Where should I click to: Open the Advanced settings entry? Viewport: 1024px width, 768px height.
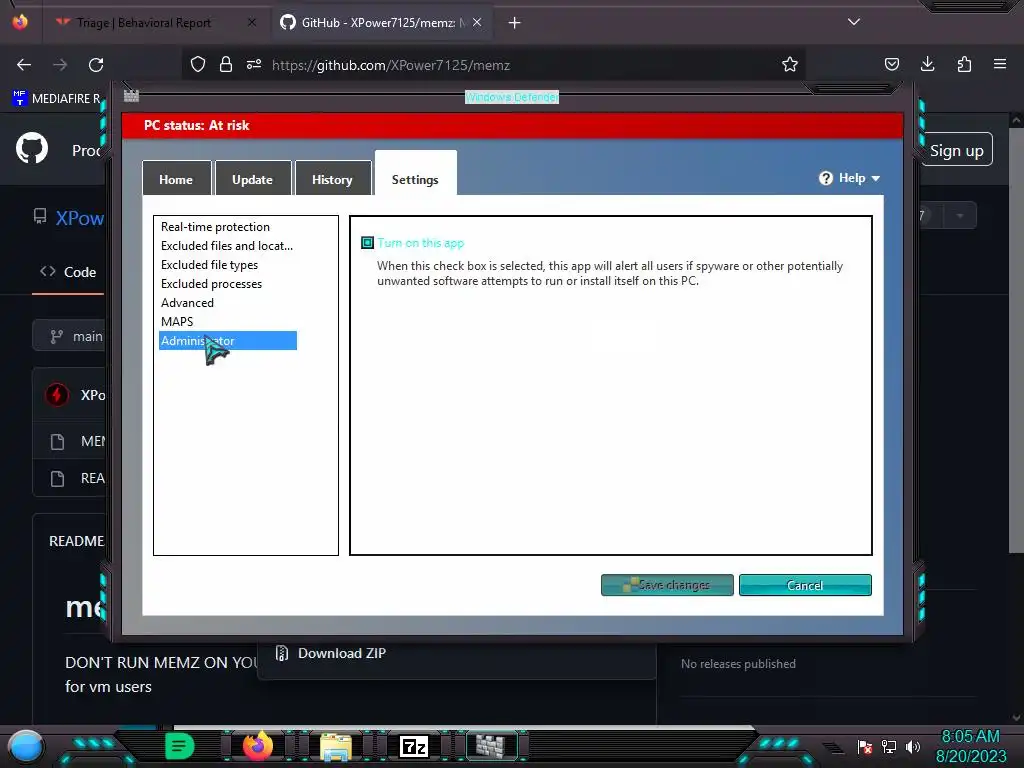(x=187, y=302)
